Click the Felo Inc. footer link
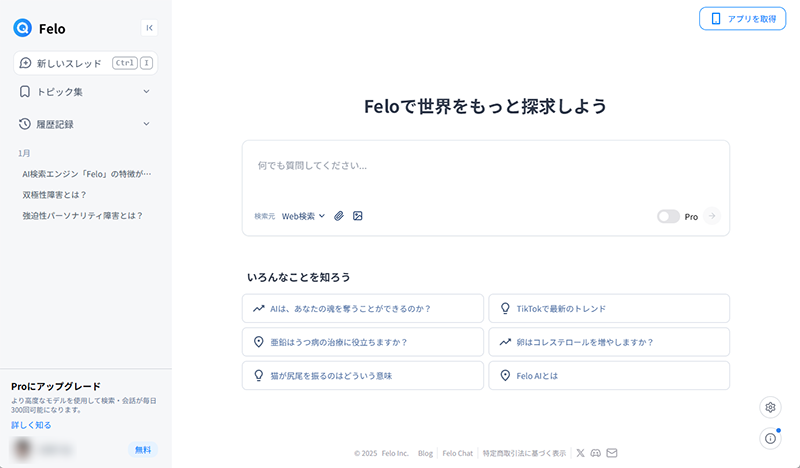800x468 pixels. [395, 453]
